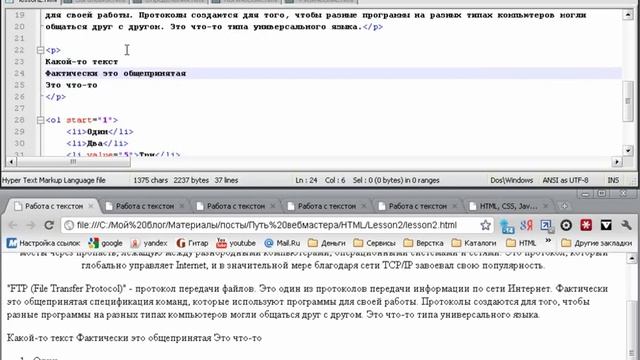Click the <li>Один</li> code line

(x=100, y=132)
